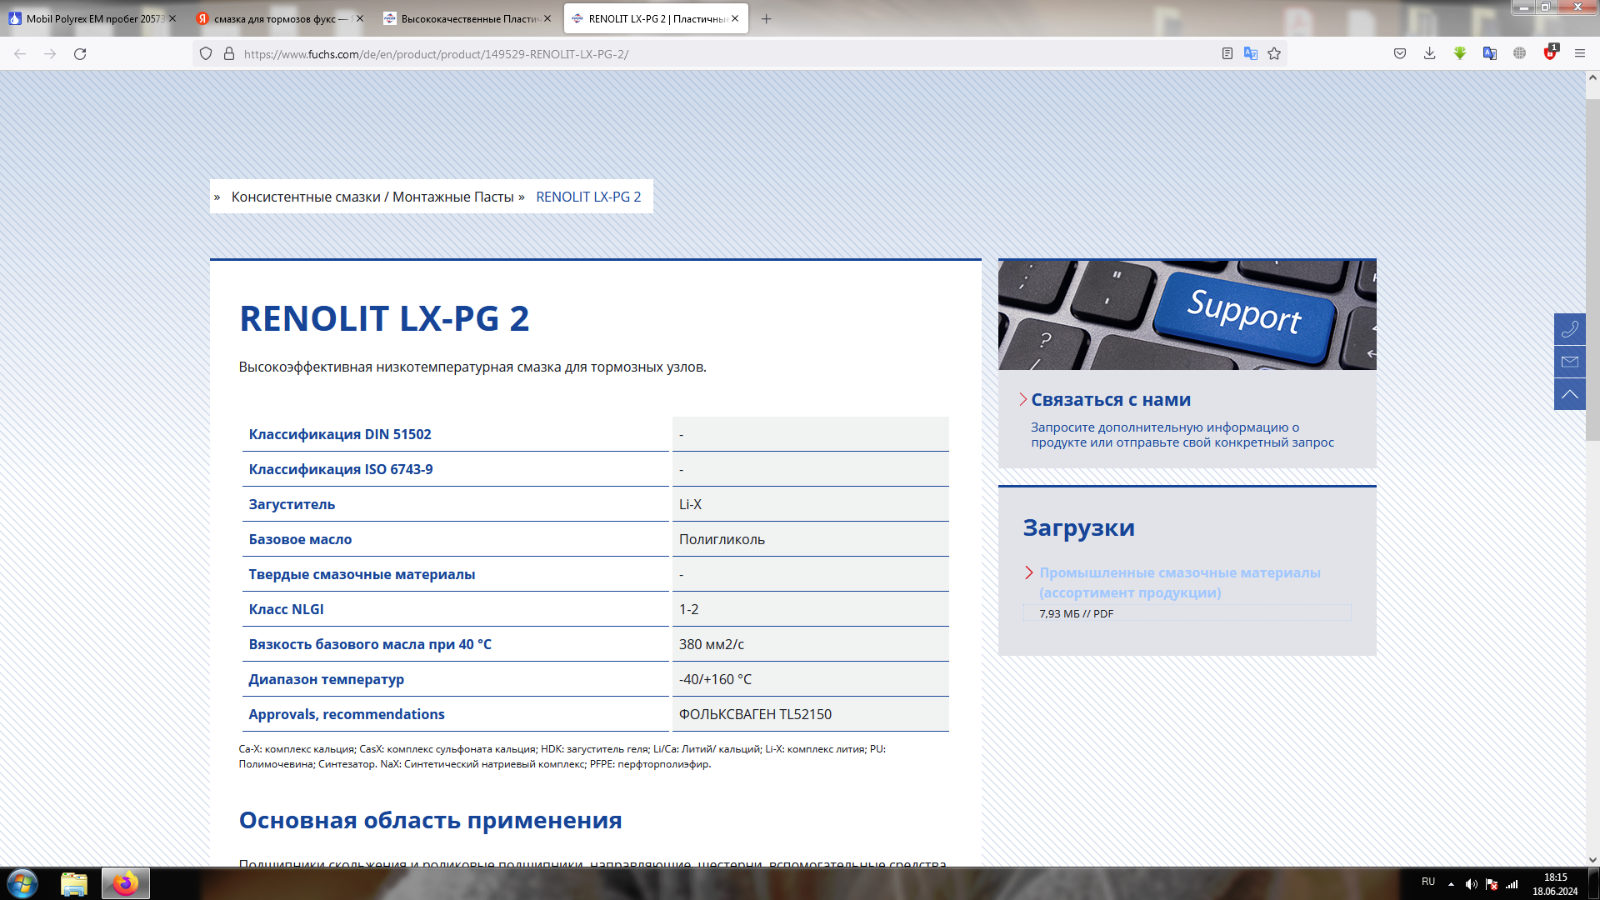
Task: Open a new browser tab
Action: point(766,19)
